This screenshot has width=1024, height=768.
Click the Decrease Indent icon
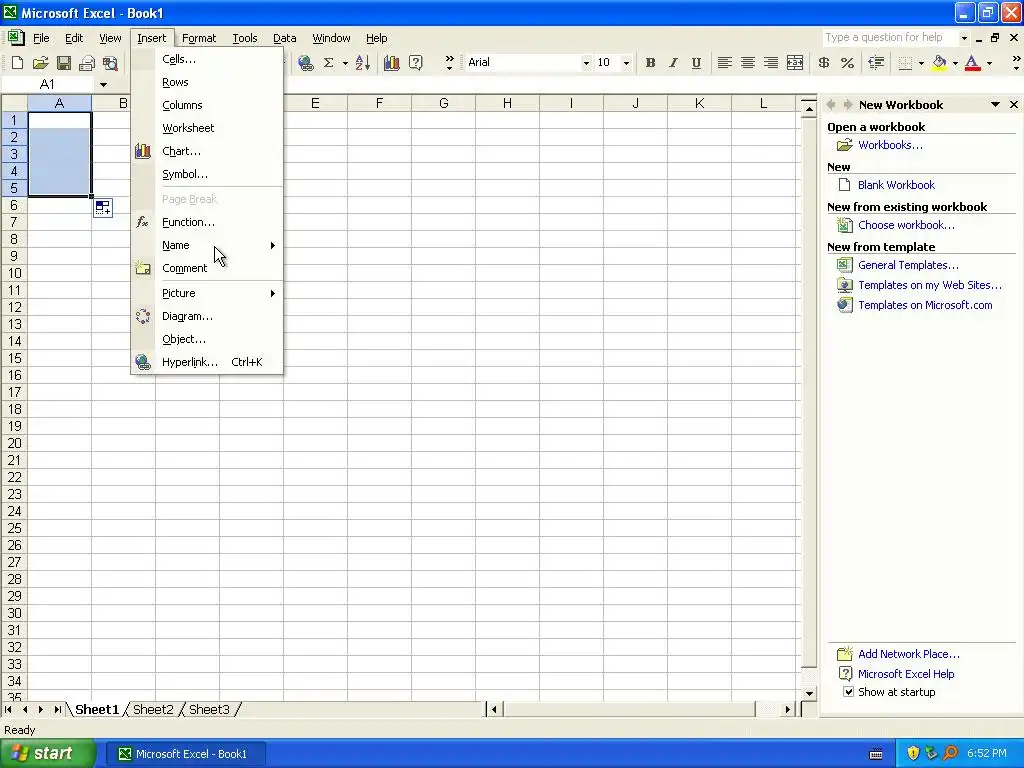click(x=876, y=63)
